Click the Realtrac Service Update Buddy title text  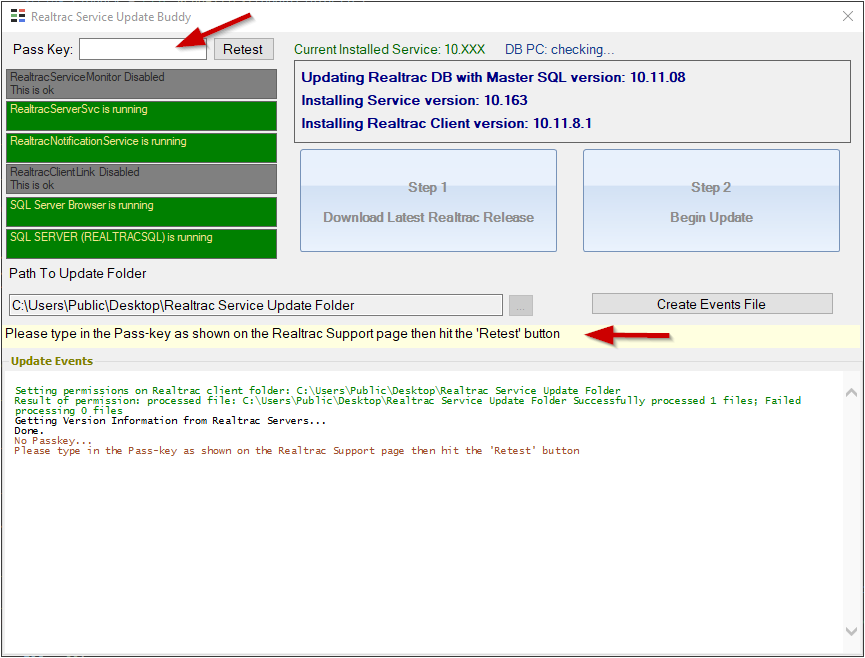[111, 17]
